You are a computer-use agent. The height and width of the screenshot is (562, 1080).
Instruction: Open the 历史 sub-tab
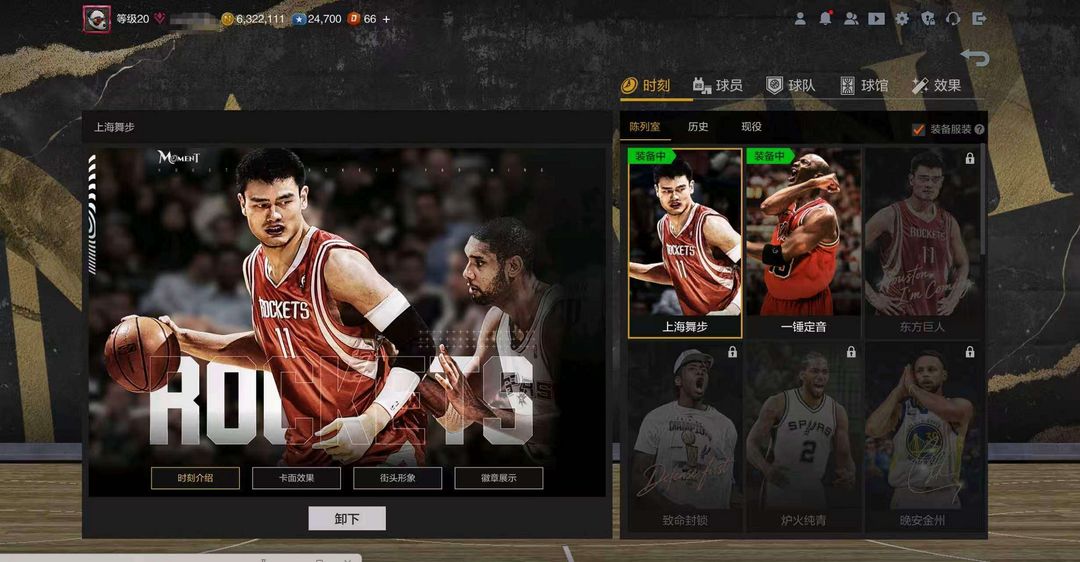(698, 127)
